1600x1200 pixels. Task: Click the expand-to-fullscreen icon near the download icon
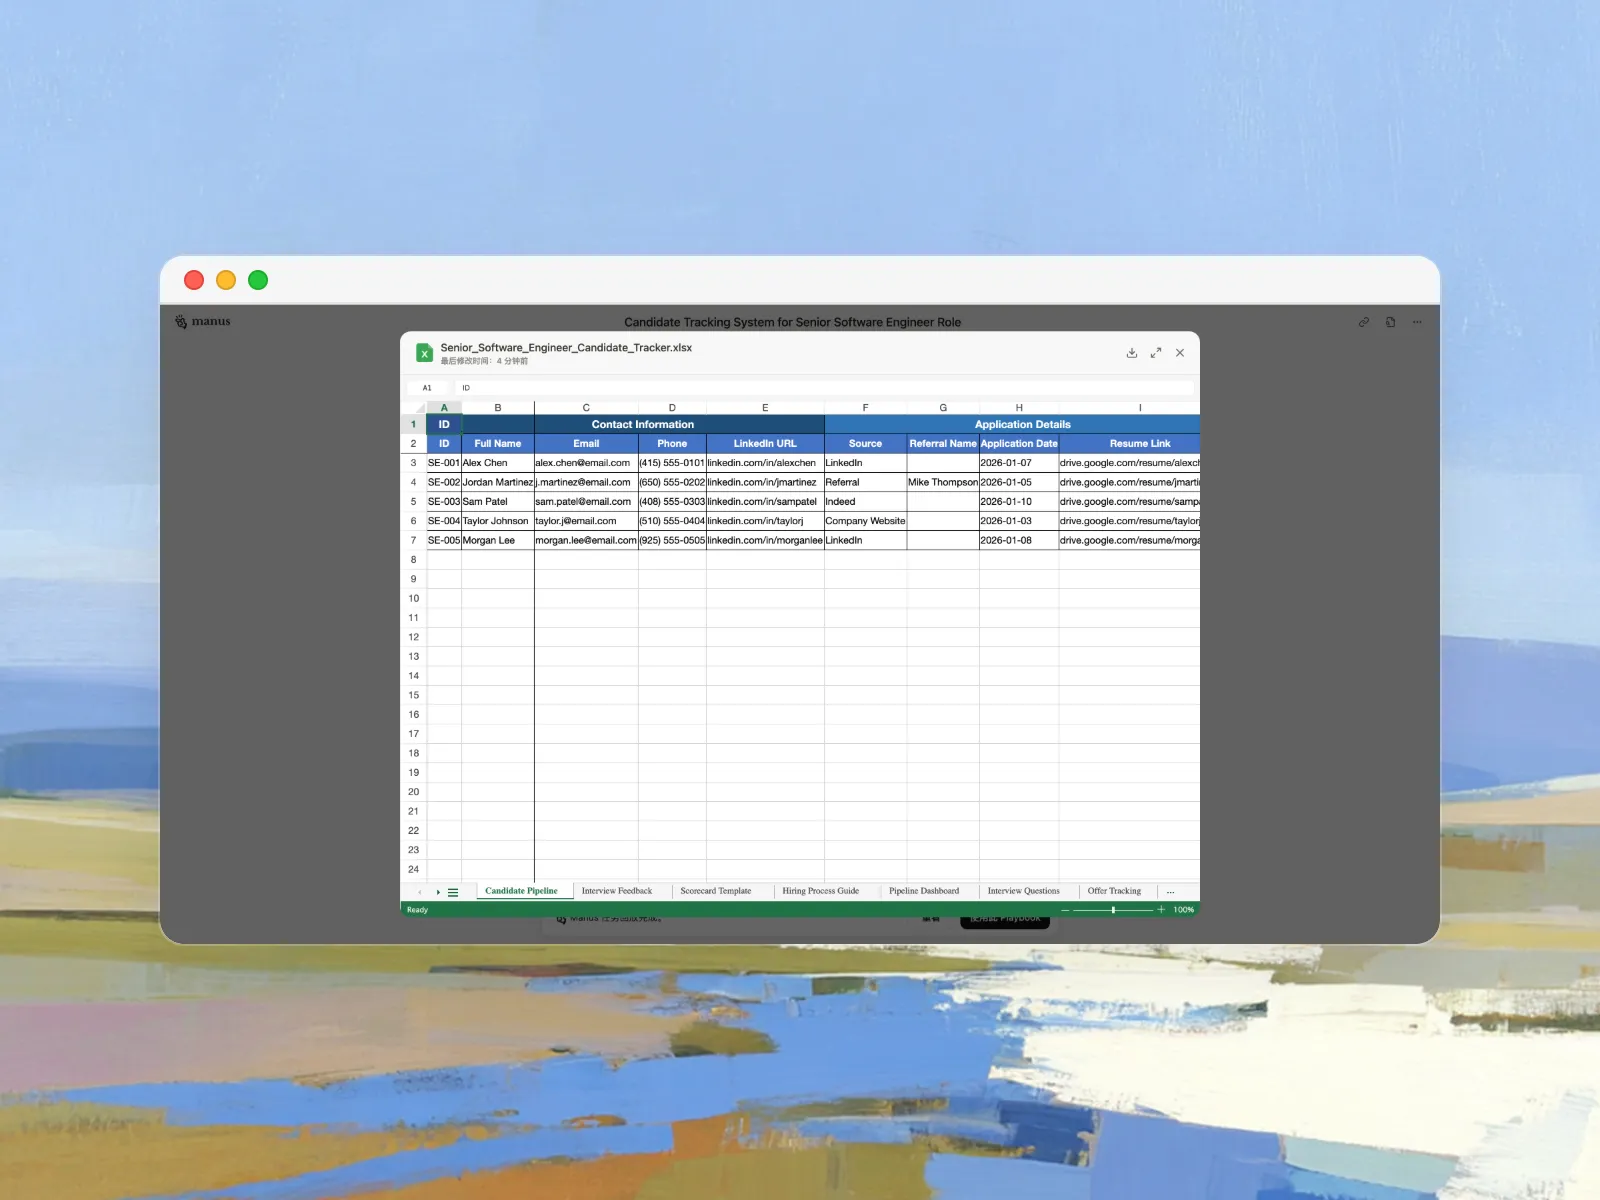(x=1156, y=352)
